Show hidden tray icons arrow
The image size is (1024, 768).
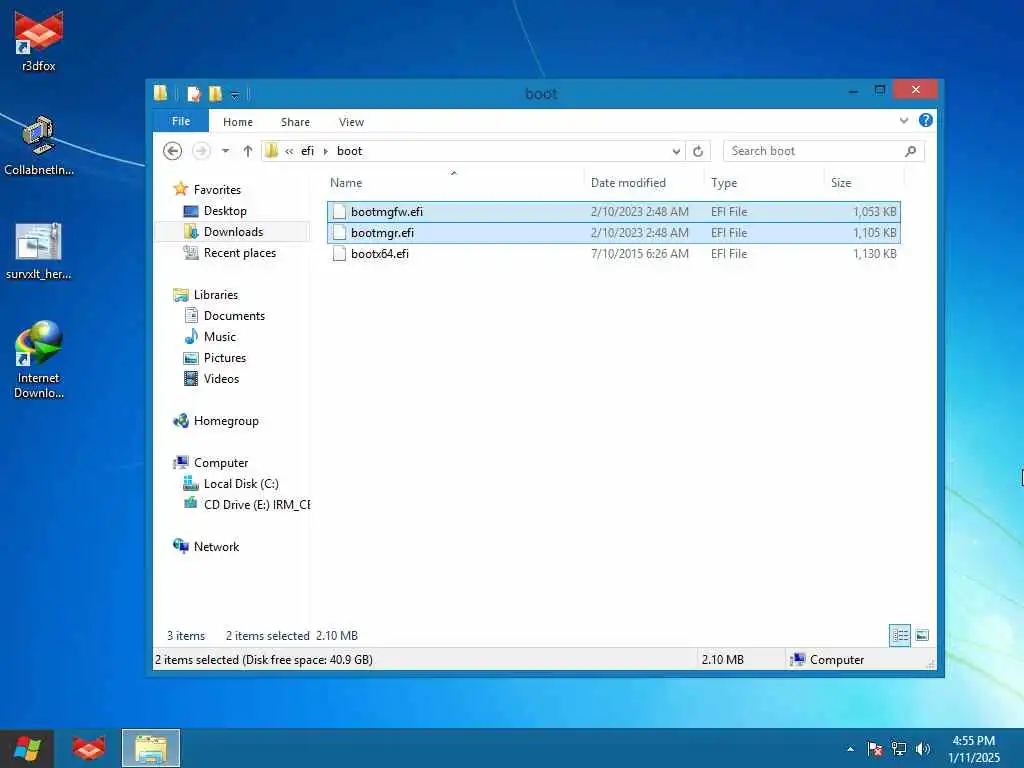pyautogui.click(x=850, y=749)
